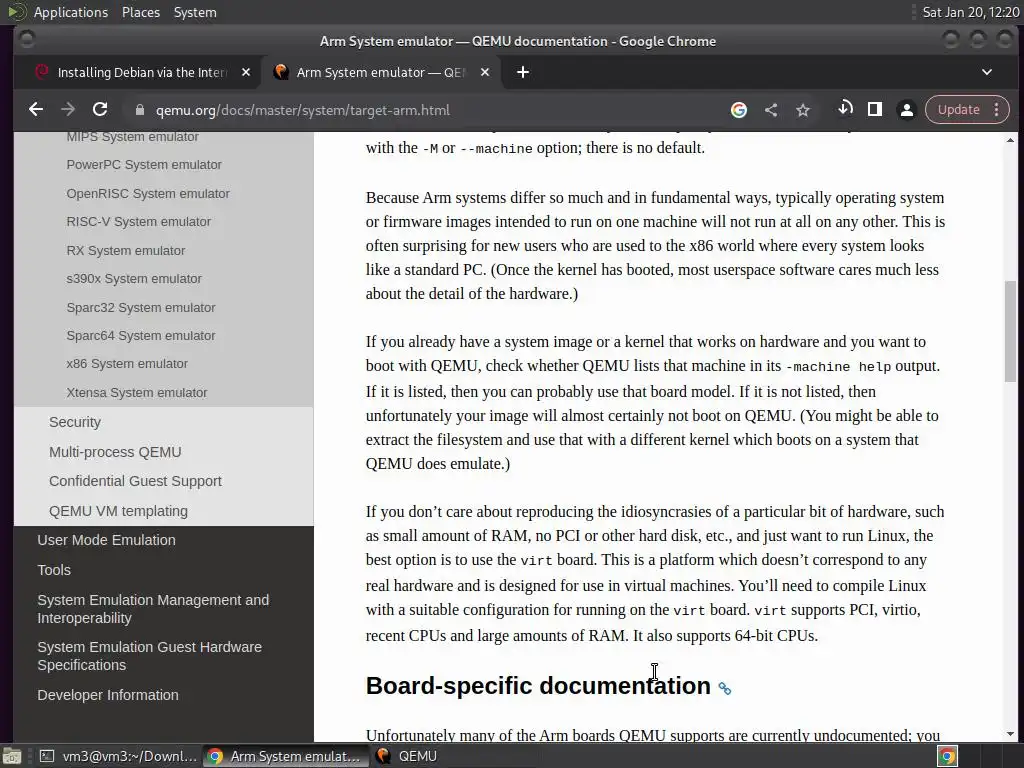Viewport: 1024px width, 768px height.
Task: Click the Board-specific documentation heading
Action: click(537, 686)
